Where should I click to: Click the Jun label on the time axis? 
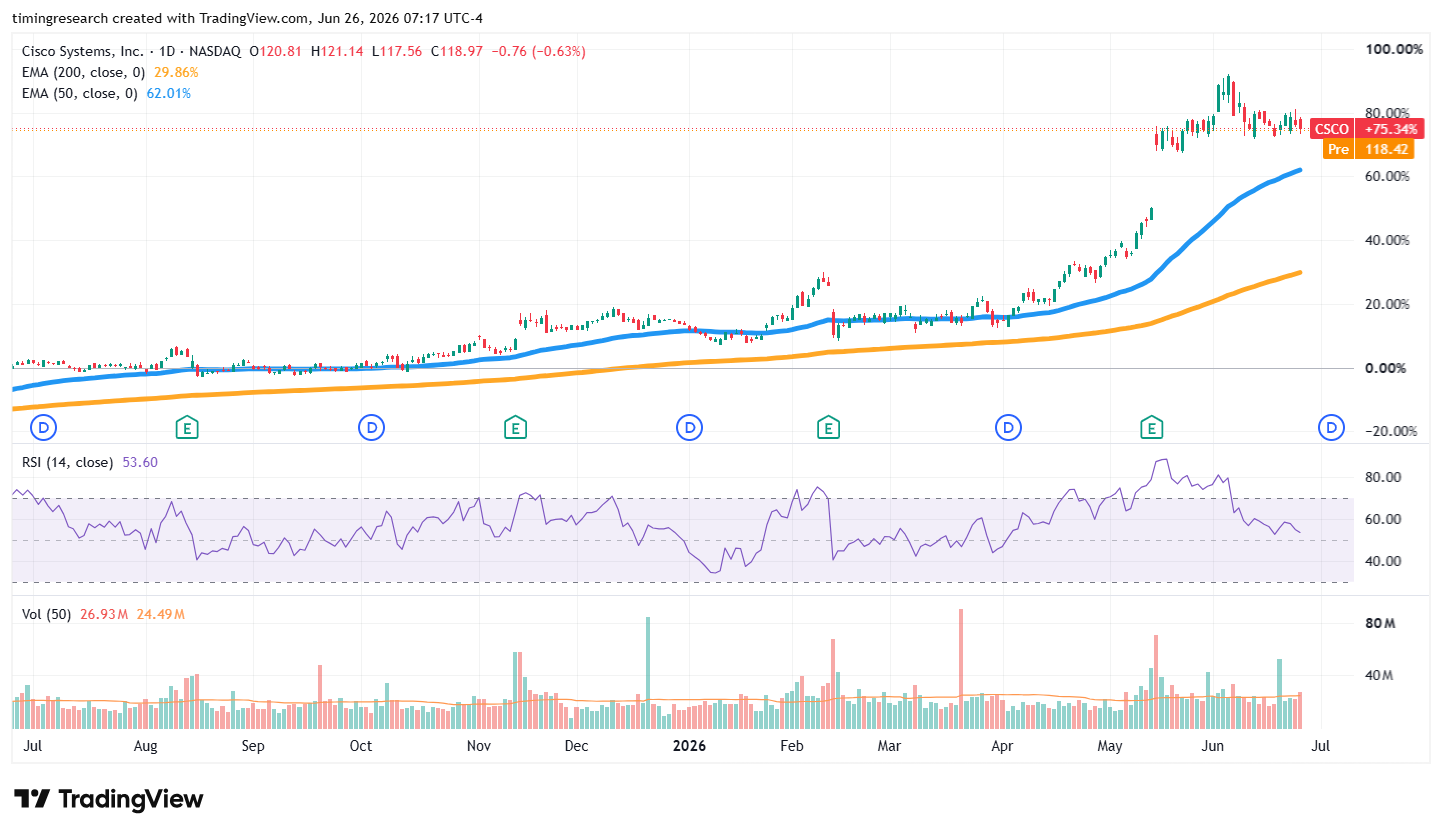[1213, 746]
